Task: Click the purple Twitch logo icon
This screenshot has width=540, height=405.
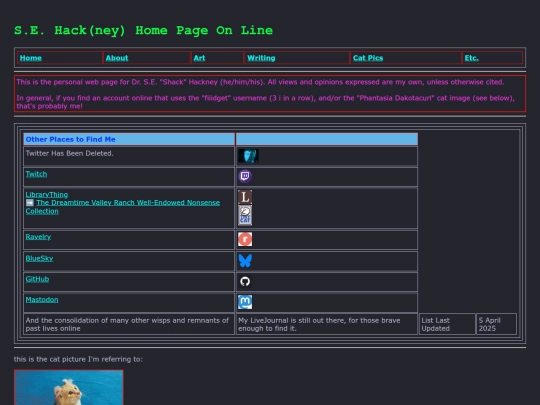Action: point(245,176)
